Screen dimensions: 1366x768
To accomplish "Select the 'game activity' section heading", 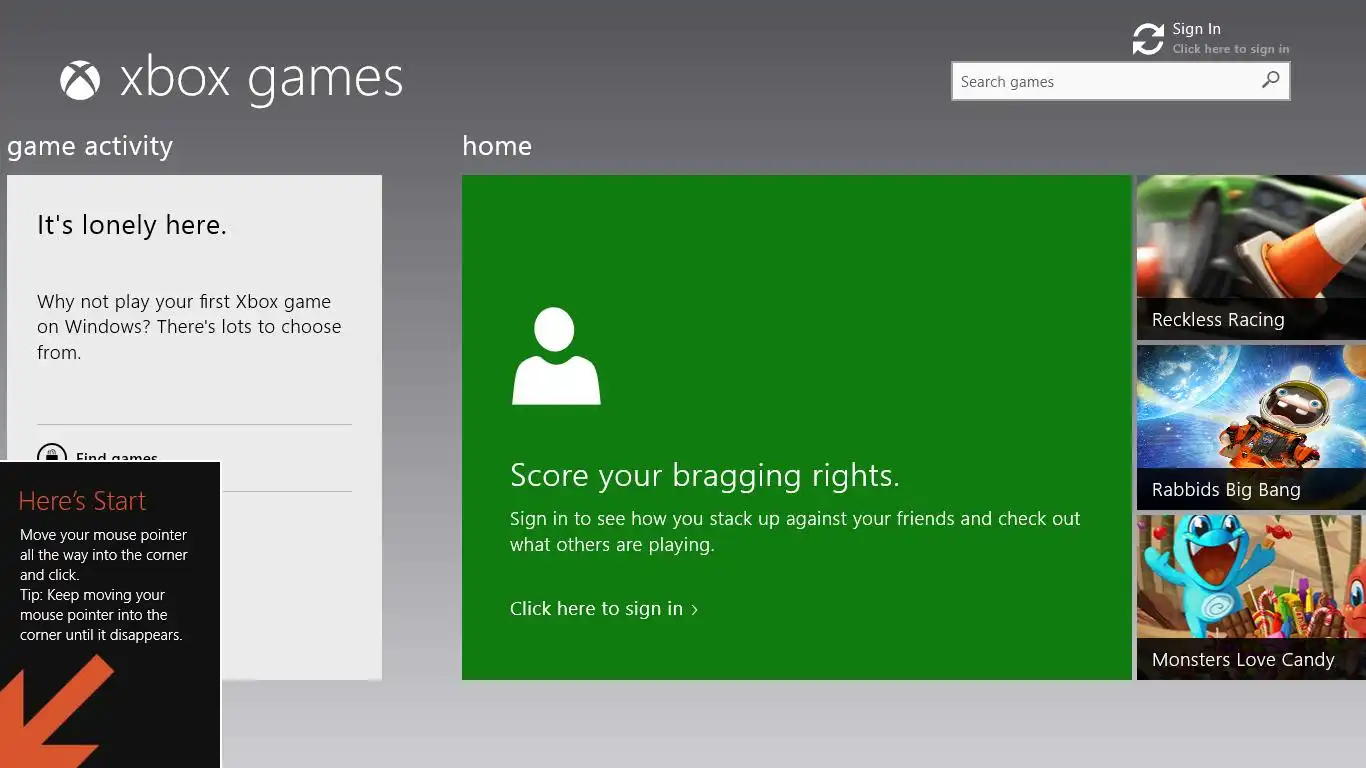I will (x=90, y=146).
